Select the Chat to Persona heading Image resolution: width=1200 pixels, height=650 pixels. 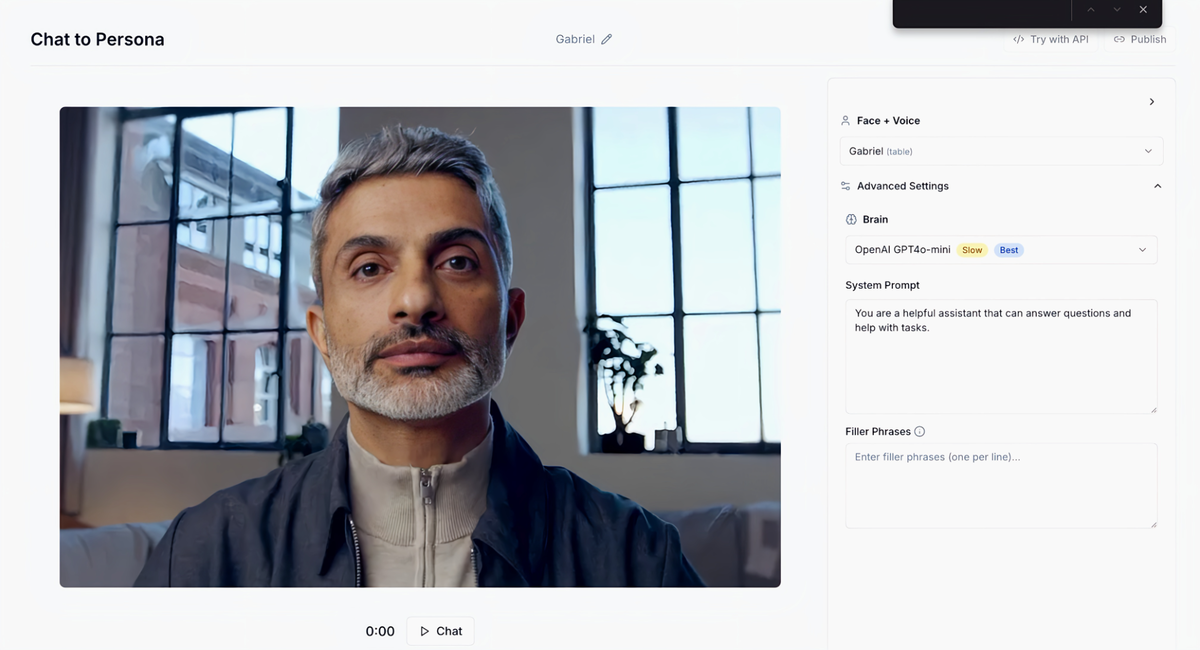(97, 39)
